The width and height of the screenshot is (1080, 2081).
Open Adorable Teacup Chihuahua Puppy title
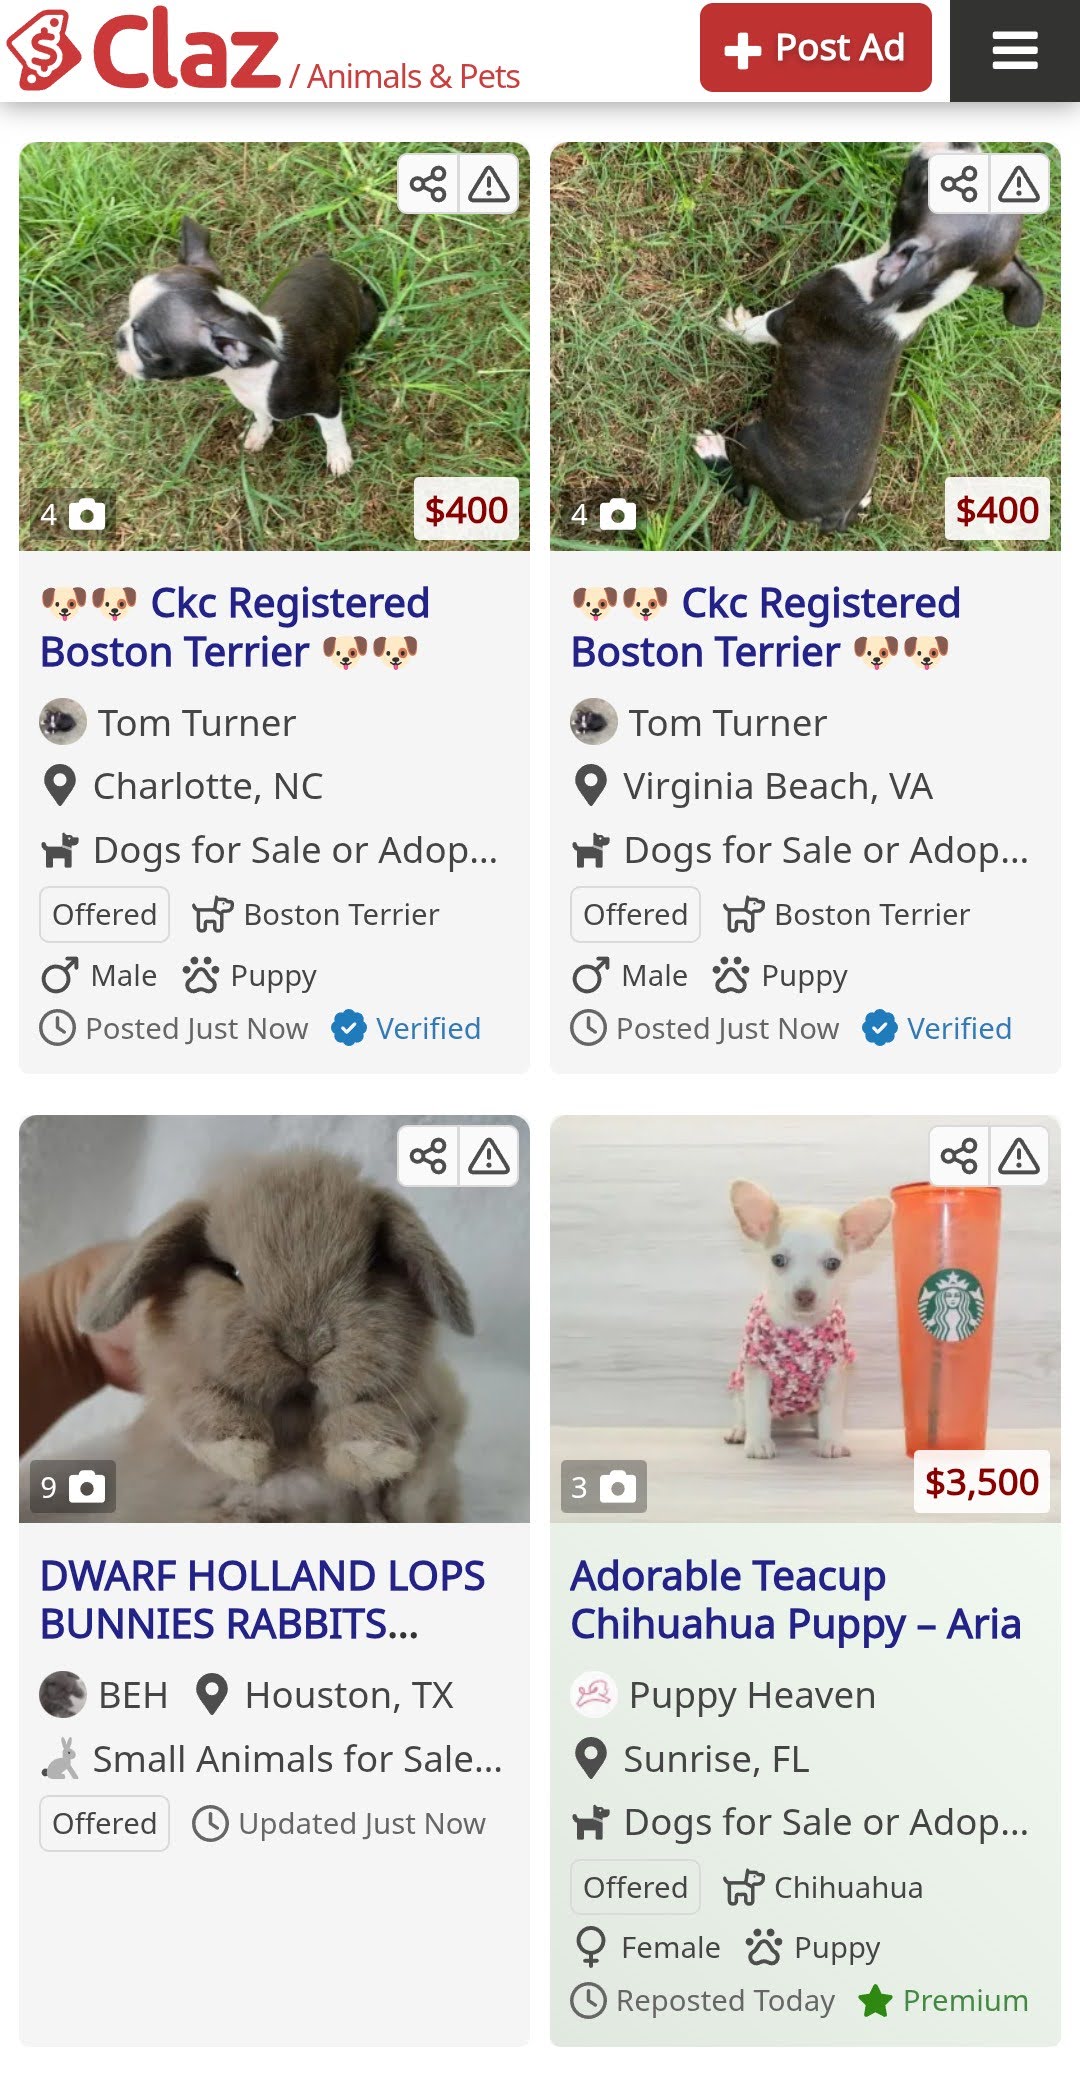pos(795,1600)
